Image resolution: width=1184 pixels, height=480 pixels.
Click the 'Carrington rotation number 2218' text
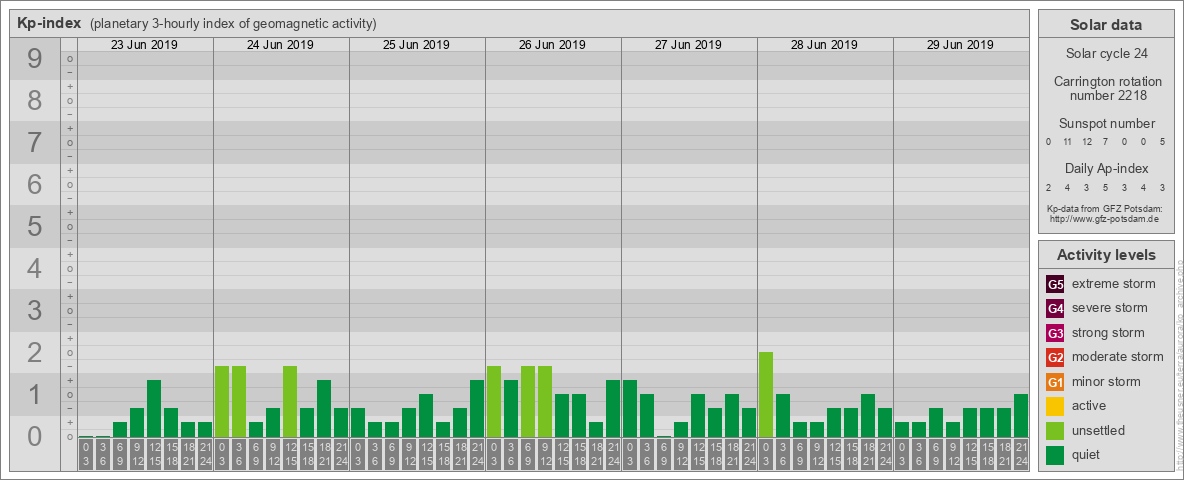point(1108,88)
